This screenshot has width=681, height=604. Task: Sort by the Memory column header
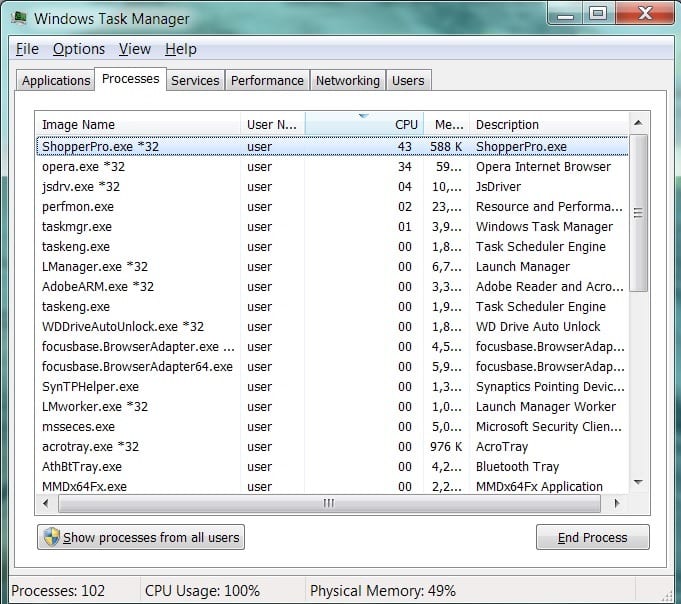[x=446, y=125]
